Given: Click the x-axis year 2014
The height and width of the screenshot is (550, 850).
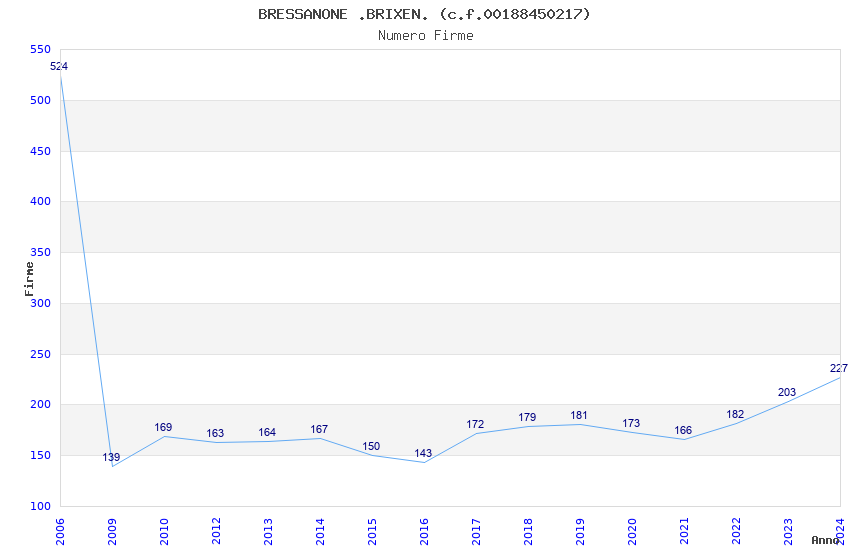Looking at the screenshot, I should click(320, 532).
